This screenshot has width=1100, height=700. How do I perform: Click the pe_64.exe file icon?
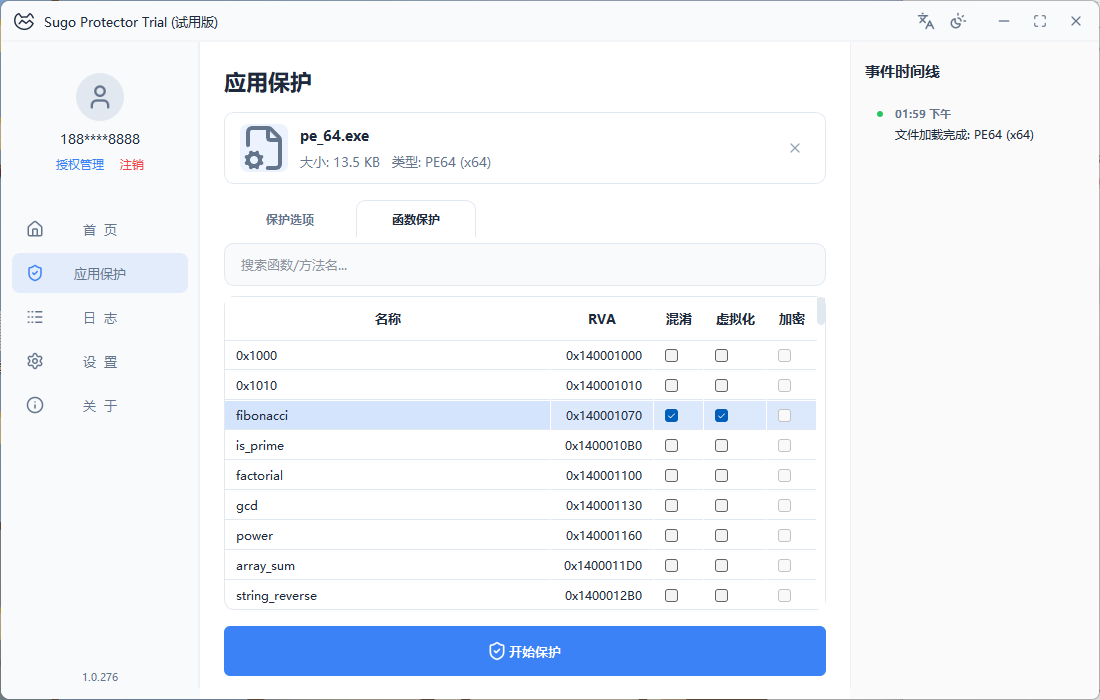click(x=263, y=148)
